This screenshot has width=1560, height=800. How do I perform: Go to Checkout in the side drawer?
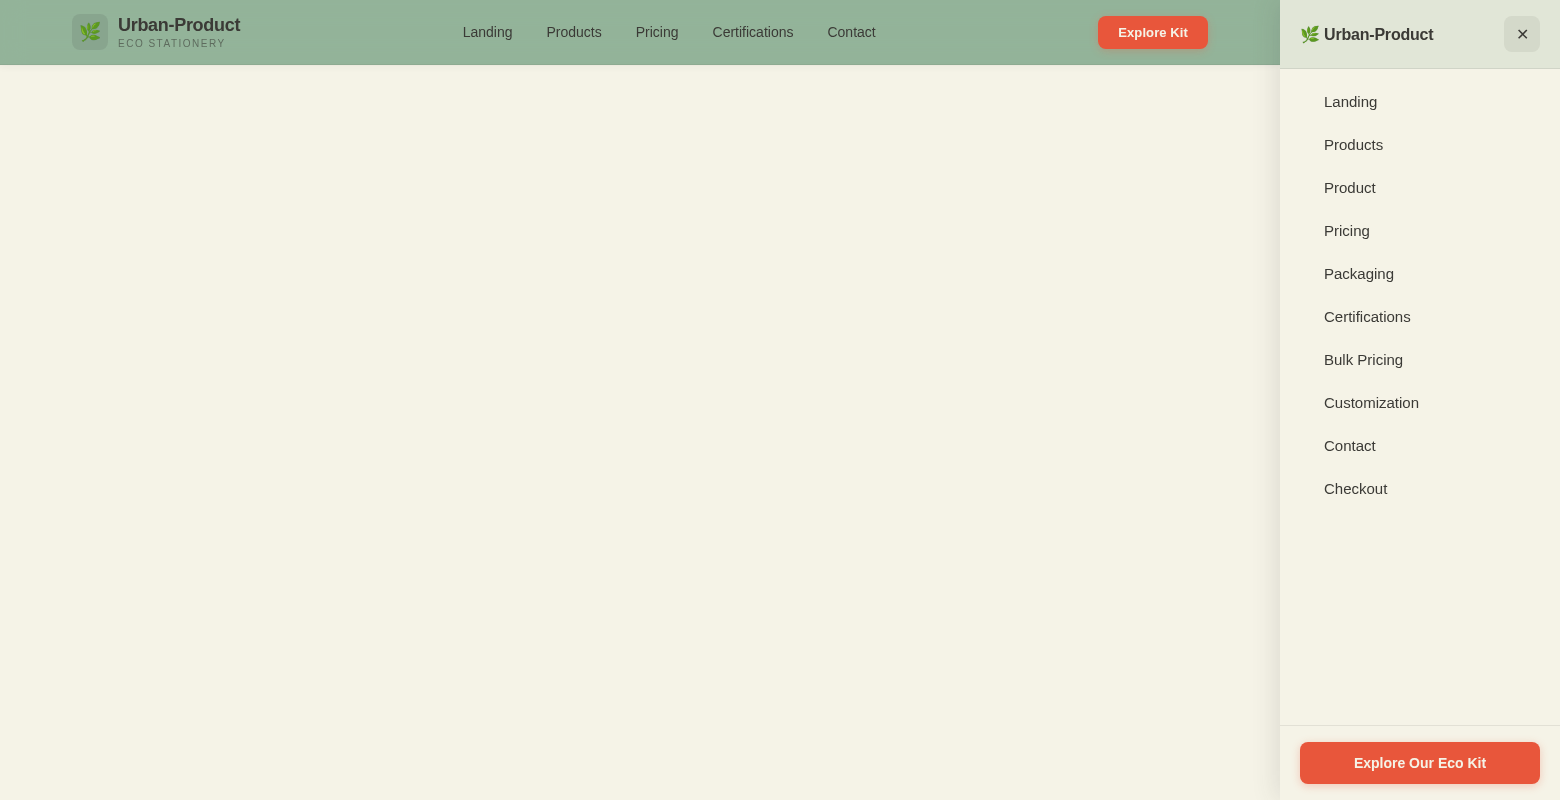pyautogui.click(x=1420, y=489)
